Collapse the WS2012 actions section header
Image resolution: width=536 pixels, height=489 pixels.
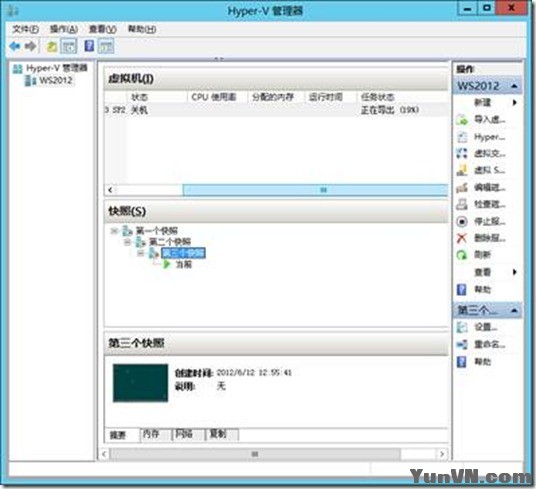click(x=514, y=86)
